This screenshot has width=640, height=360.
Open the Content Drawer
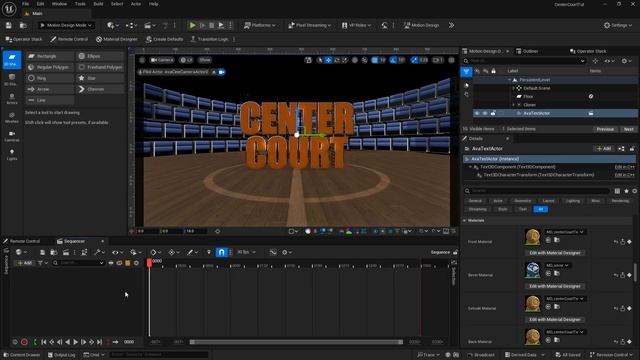(21, 355)
